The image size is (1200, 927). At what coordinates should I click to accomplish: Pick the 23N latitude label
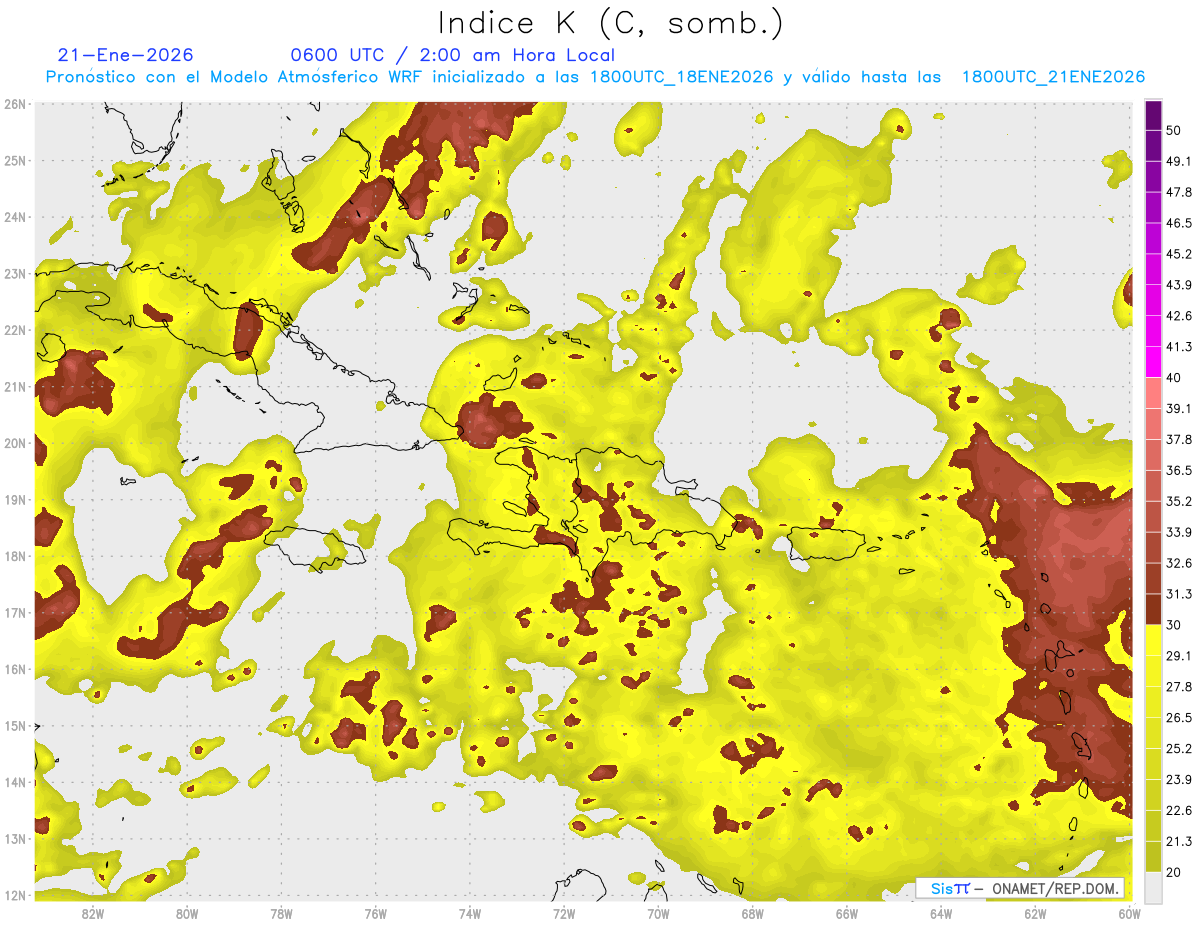pyautogui.click(x=14, y=273)
